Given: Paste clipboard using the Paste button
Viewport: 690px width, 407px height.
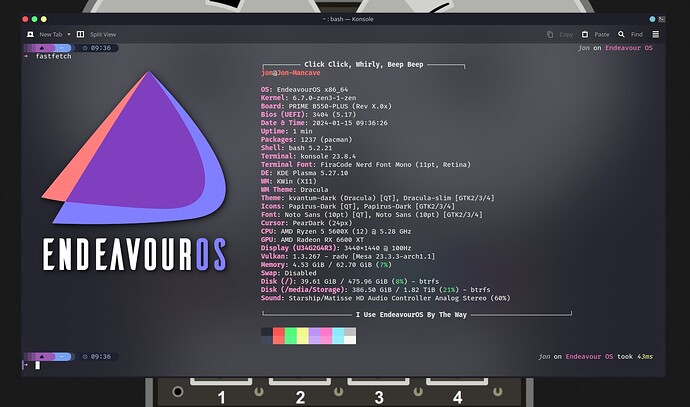Looking at the screenshot, I should coord(595,33).
